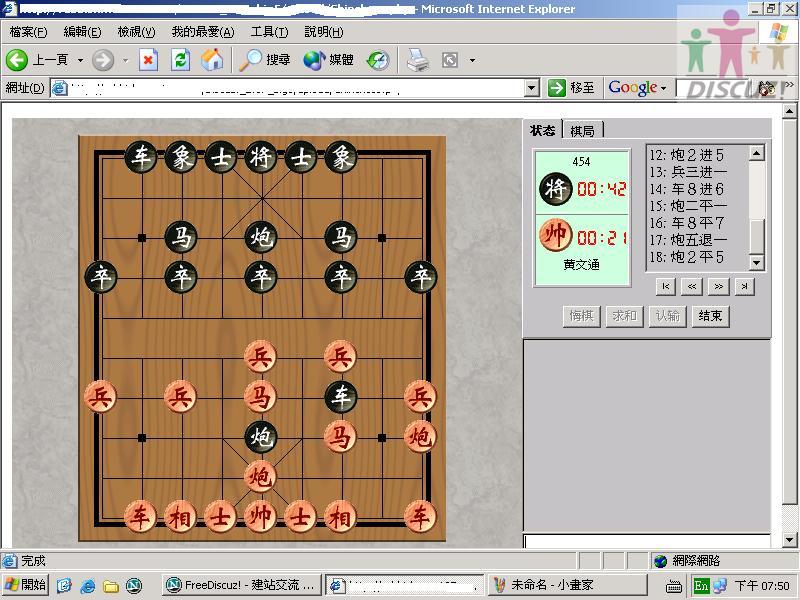Click the En language indicator in the tray
Viewport: 800px width, 600px height.
coord(701,586)
